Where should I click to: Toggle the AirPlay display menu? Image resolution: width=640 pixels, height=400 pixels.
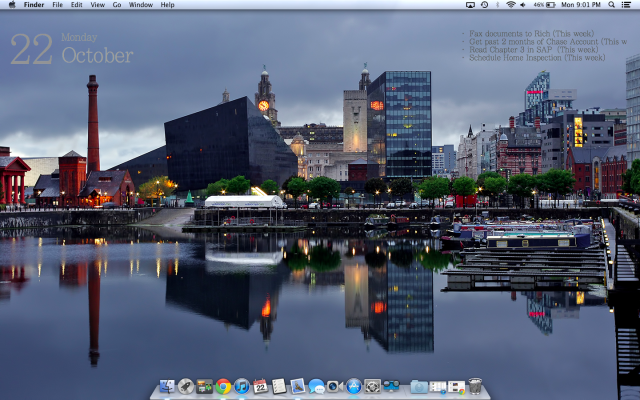click(x=470, y=5)
